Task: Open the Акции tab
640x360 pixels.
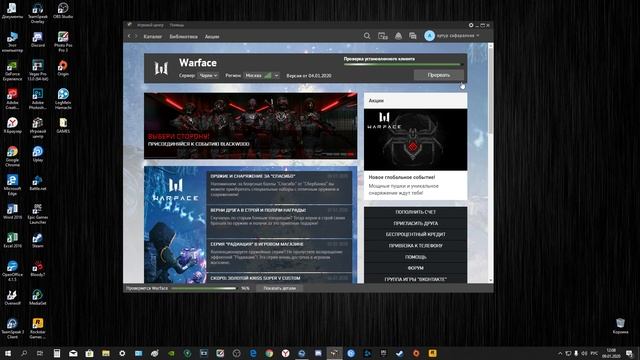Action: point(212,36)
